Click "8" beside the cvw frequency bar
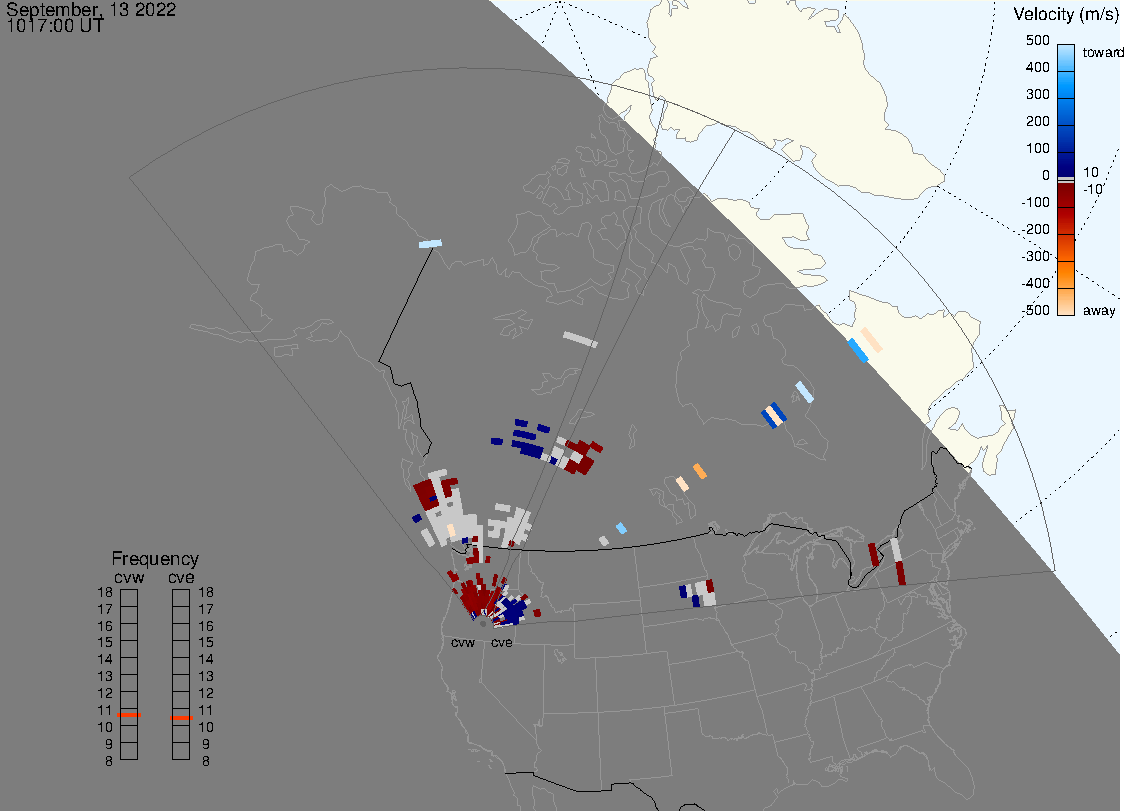This screenshot has height=811, width=1124. click(x=109, y=762)
